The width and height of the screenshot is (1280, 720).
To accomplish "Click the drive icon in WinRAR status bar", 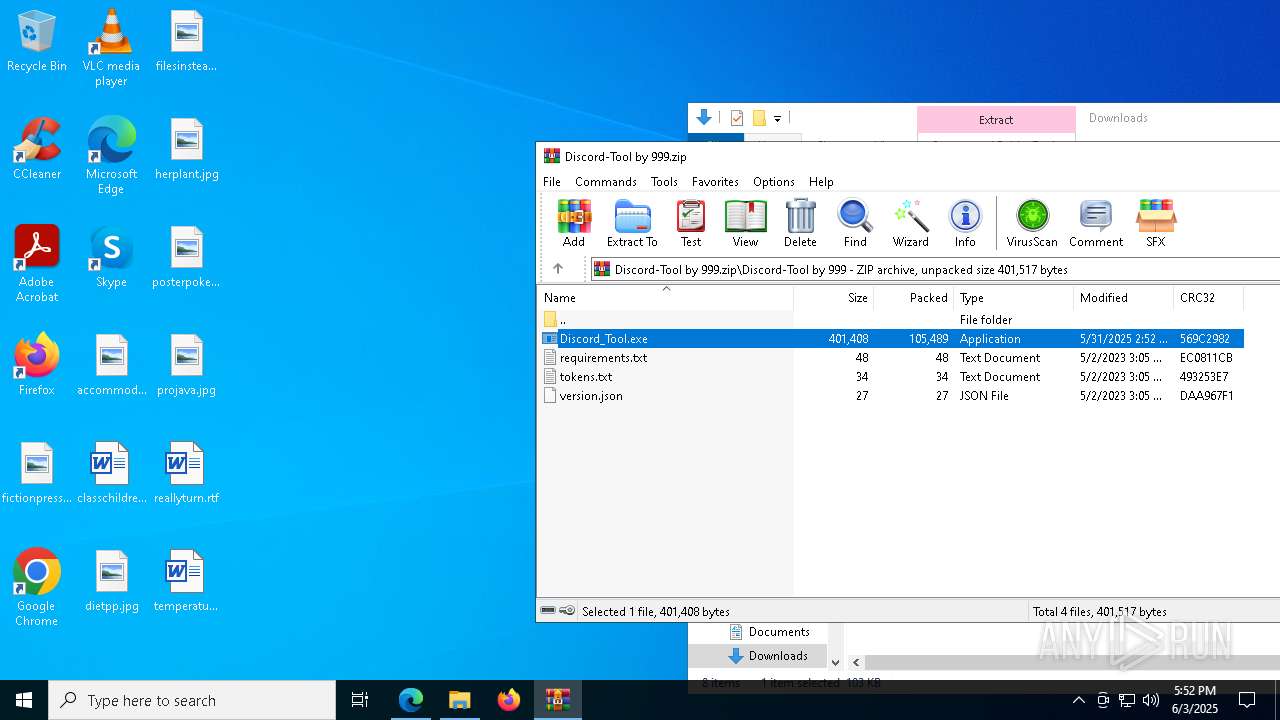I will click(548, 611).
